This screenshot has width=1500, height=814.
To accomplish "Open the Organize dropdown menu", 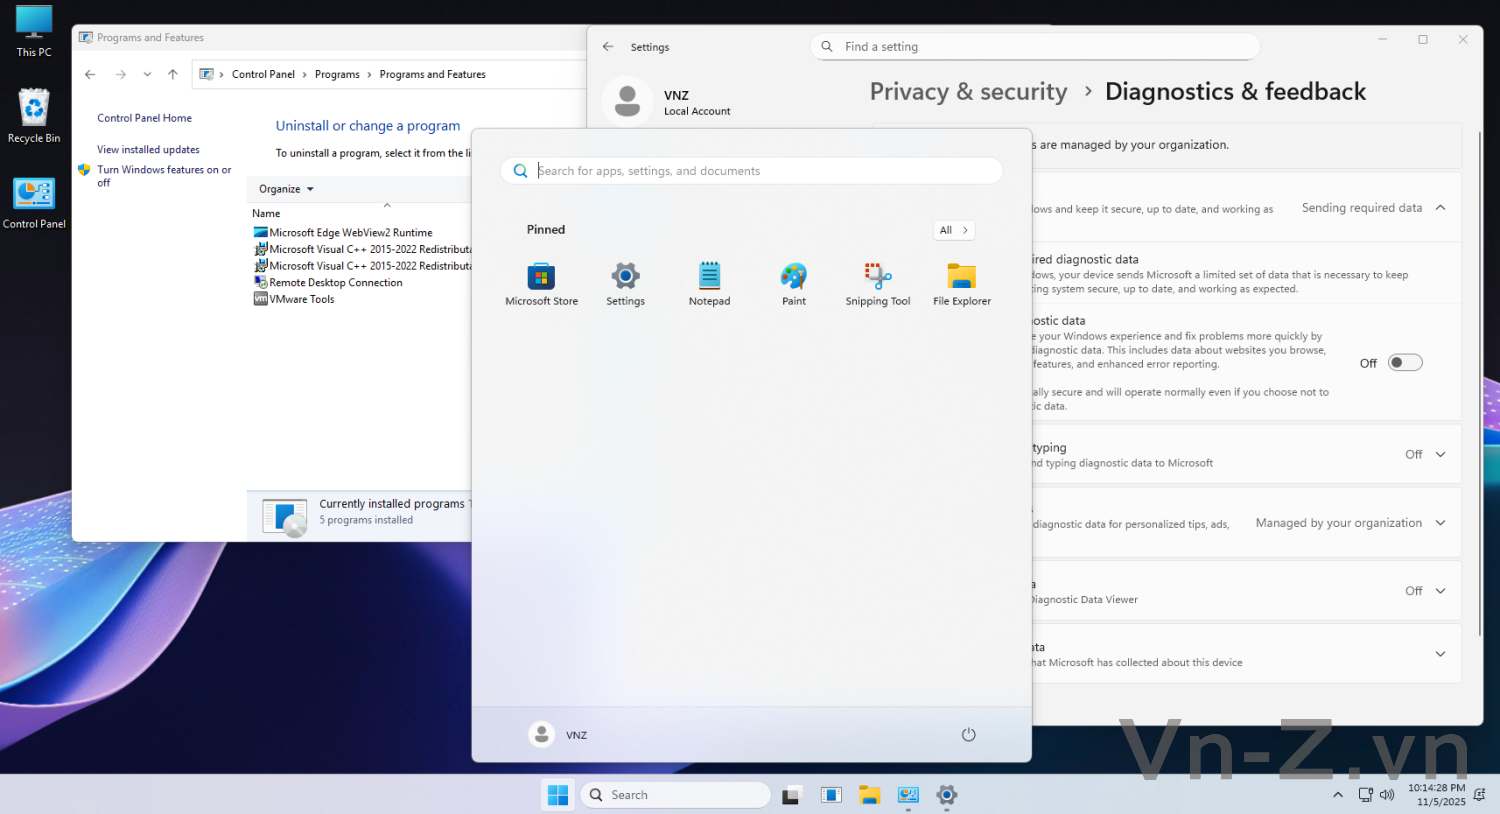I will (286, 189).
